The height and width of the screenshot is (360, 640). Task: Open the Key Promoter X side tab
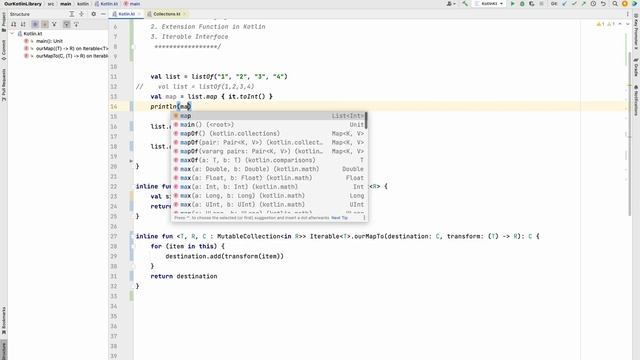(x=636, y=31)
